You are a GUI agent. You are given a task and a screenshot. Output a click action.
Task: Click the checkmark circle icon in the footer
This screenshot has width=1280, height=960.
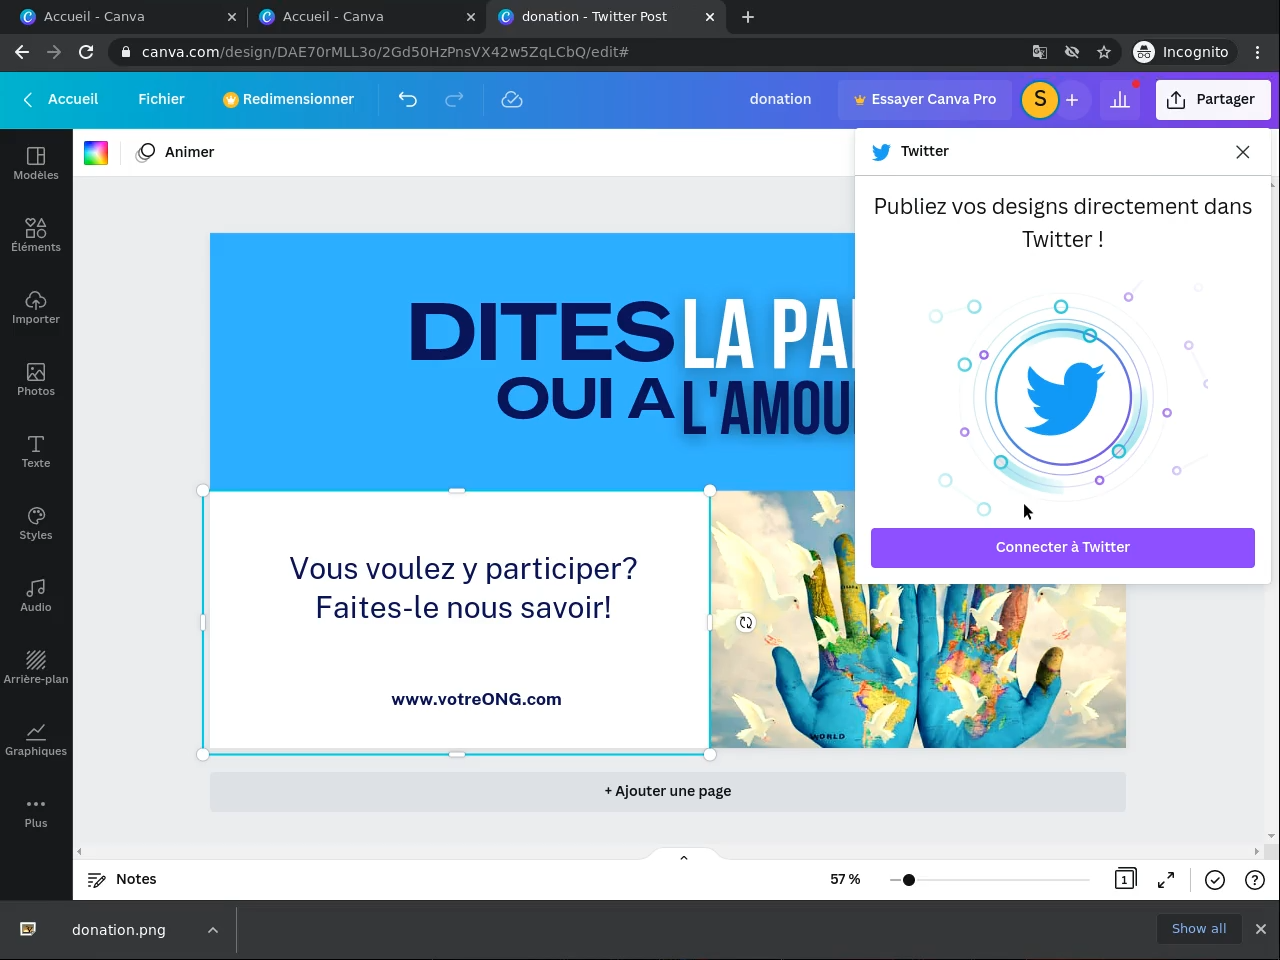1215,880
